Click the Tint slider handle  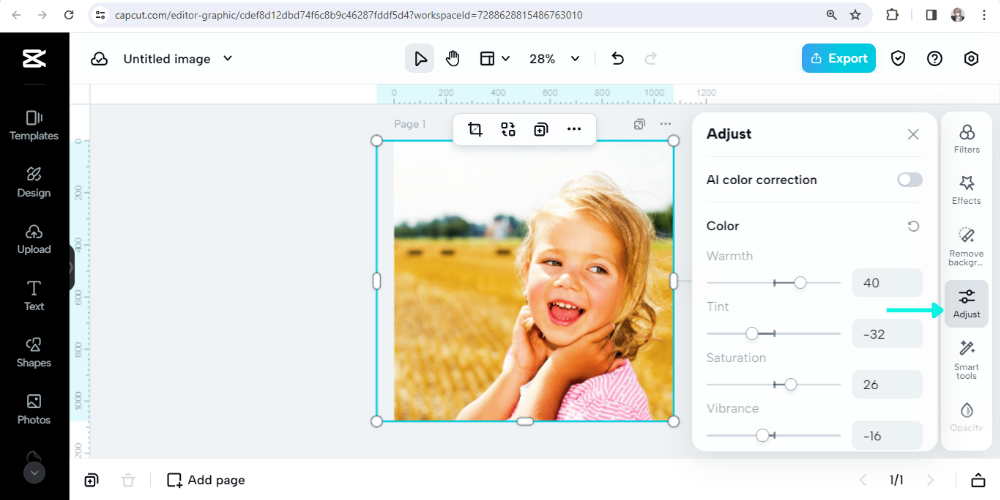coord(752,334)
